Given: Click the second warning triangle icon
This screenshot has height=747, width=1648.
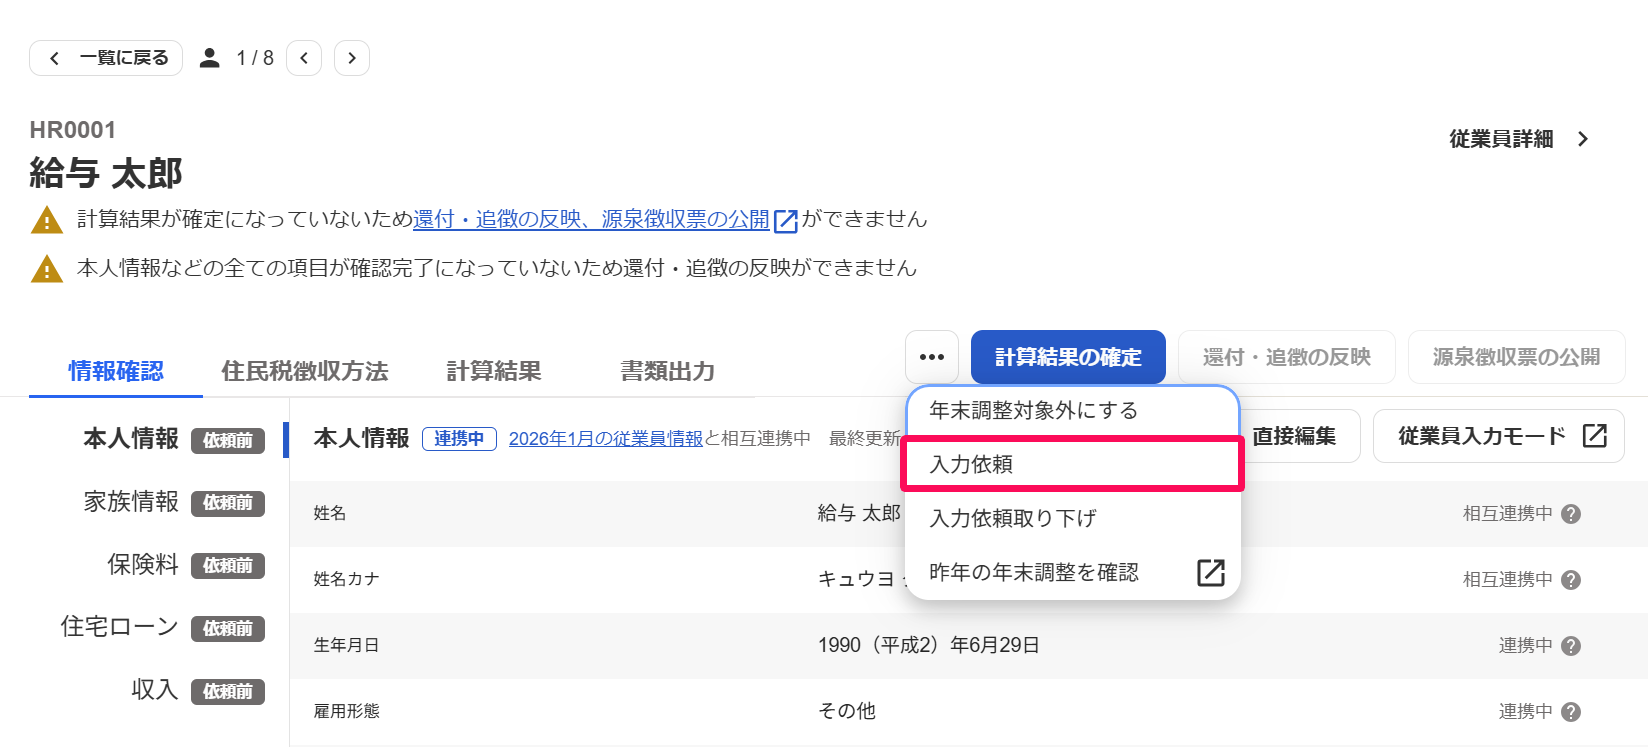Looking at the screenshot, I should tap(47, 269).
